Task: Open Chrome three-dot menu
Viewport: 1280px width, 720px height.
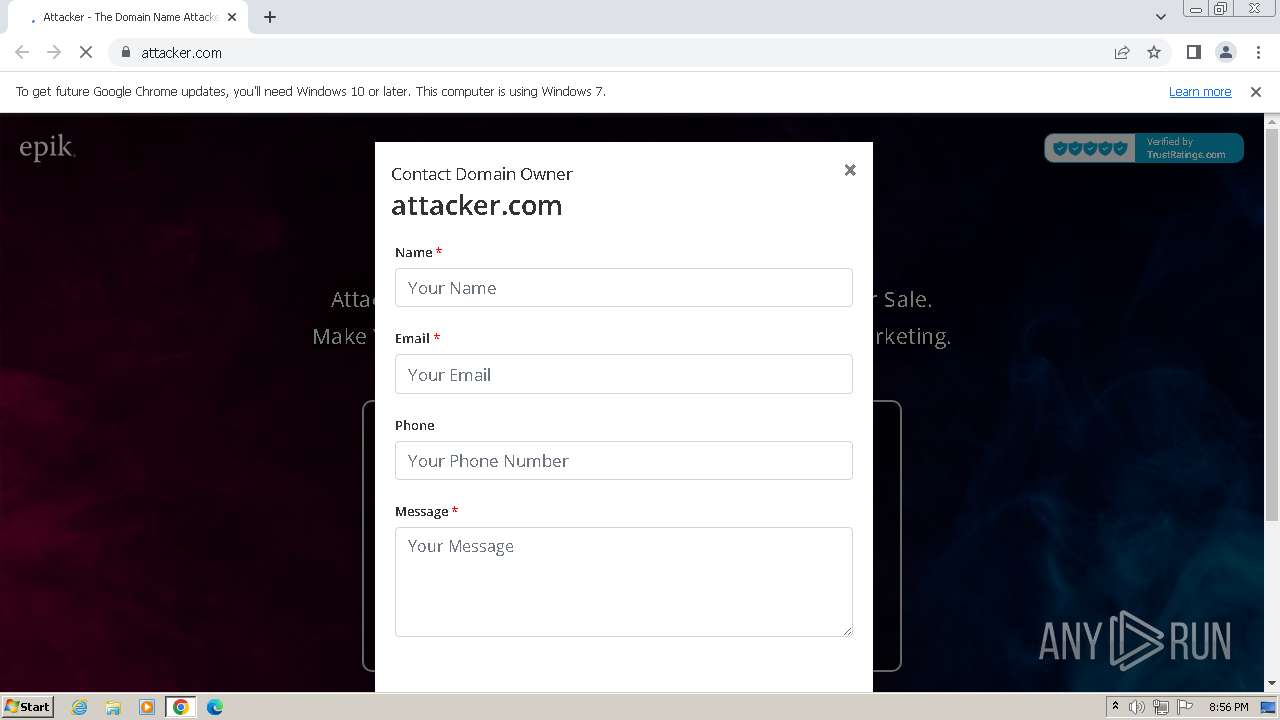Action: pyautogui.click(x=1258, y=52)
